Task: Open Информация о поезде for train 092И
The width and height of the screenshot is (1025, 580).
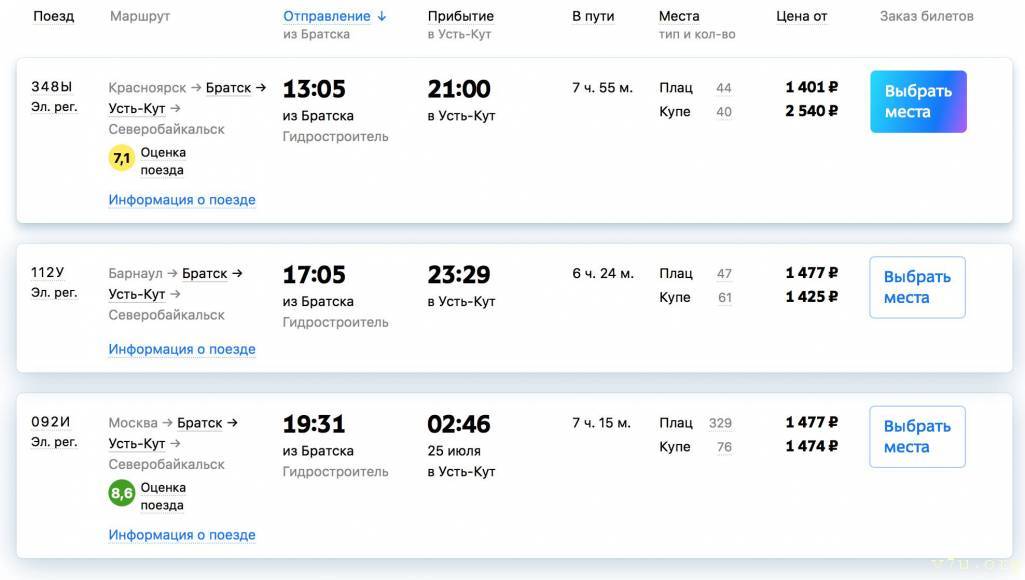Action: click(182, 535)
